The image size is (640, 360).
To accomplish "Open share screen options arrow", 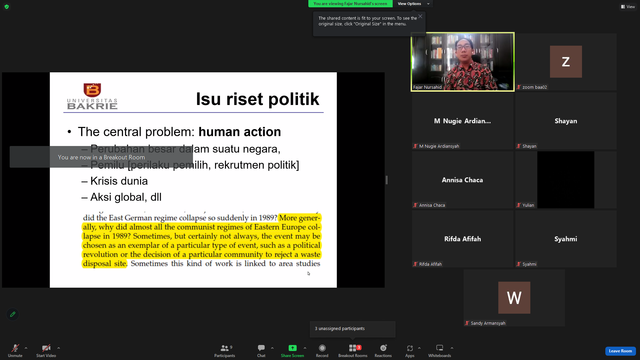I will click(x=305, y=348).
